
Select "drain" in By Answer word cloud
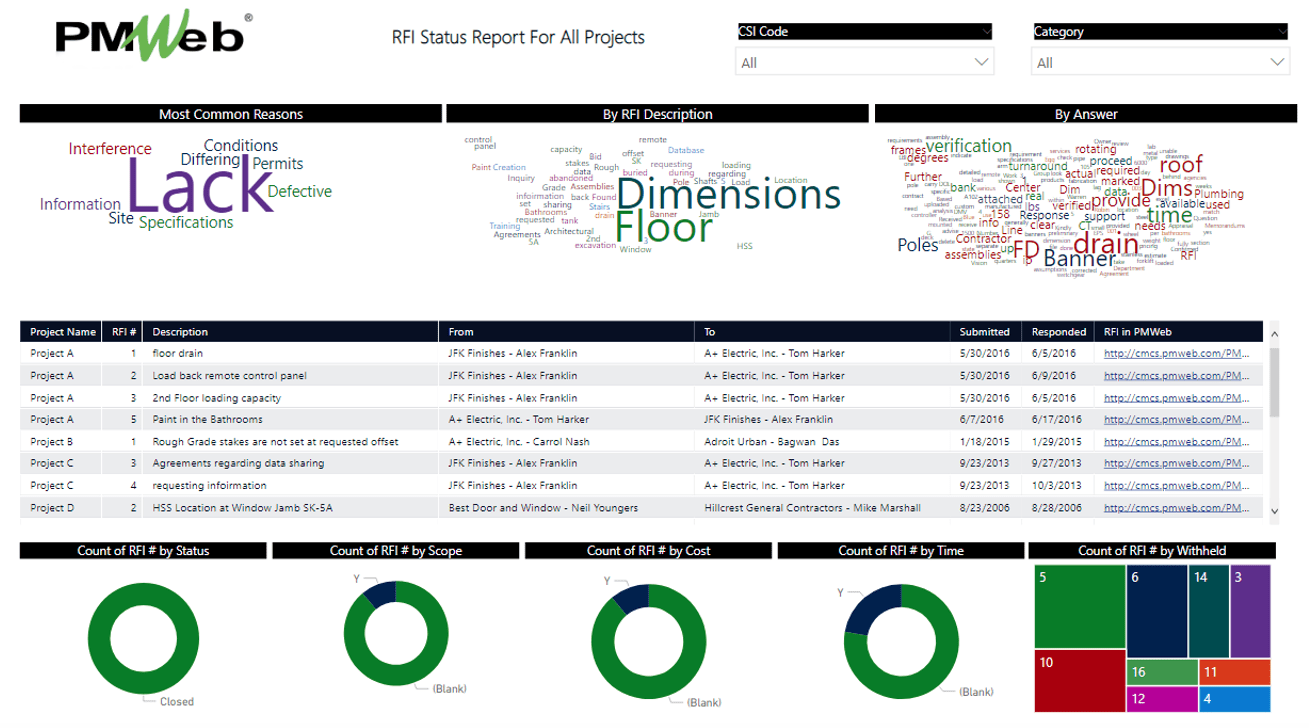pyautogui.click(x=1107, y=243)
